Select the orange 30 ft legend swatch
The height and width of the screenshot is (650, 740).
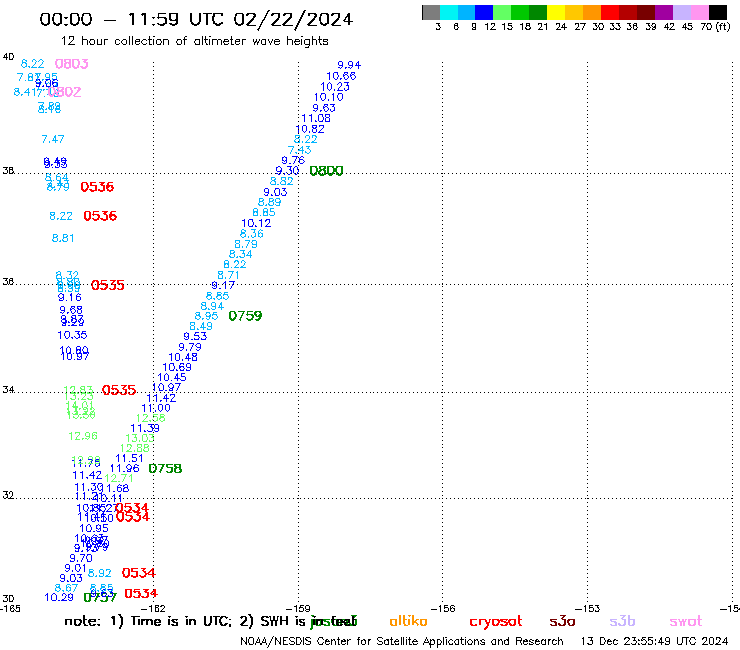click(x=592, y=12)
